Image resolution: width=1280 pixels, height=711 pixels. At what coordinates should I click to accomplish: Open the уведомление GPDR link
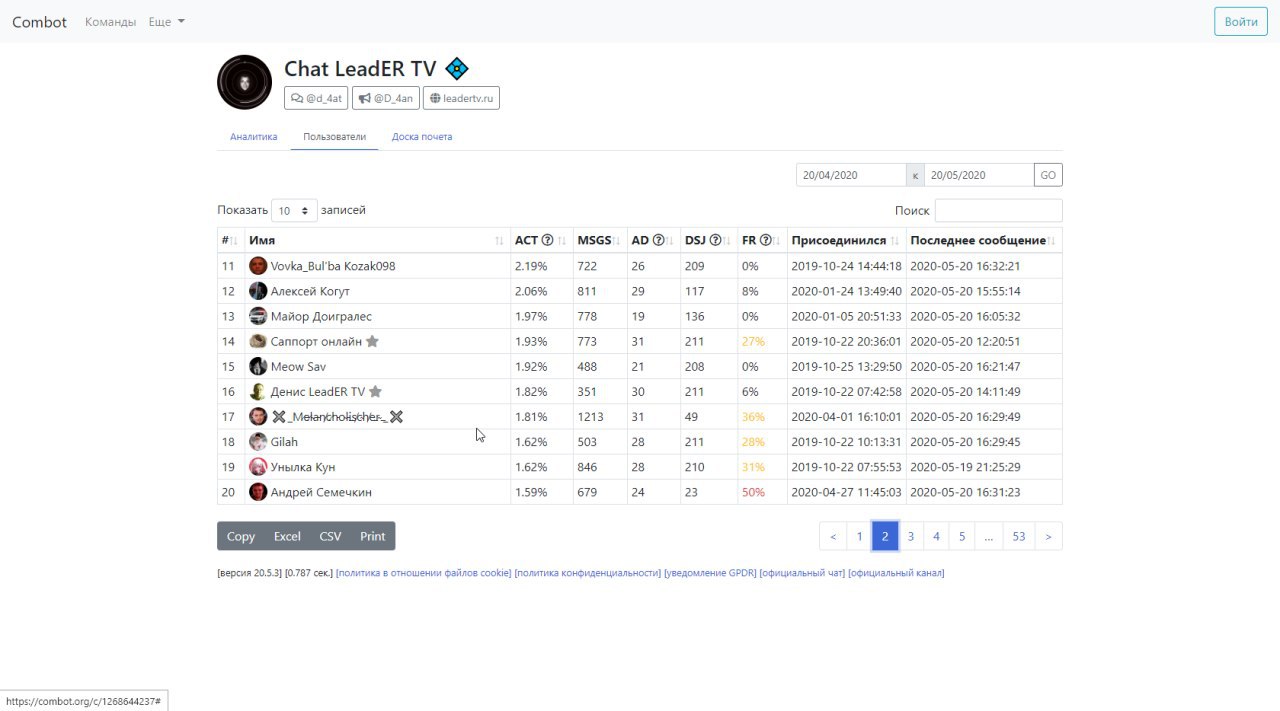(710, 573)
